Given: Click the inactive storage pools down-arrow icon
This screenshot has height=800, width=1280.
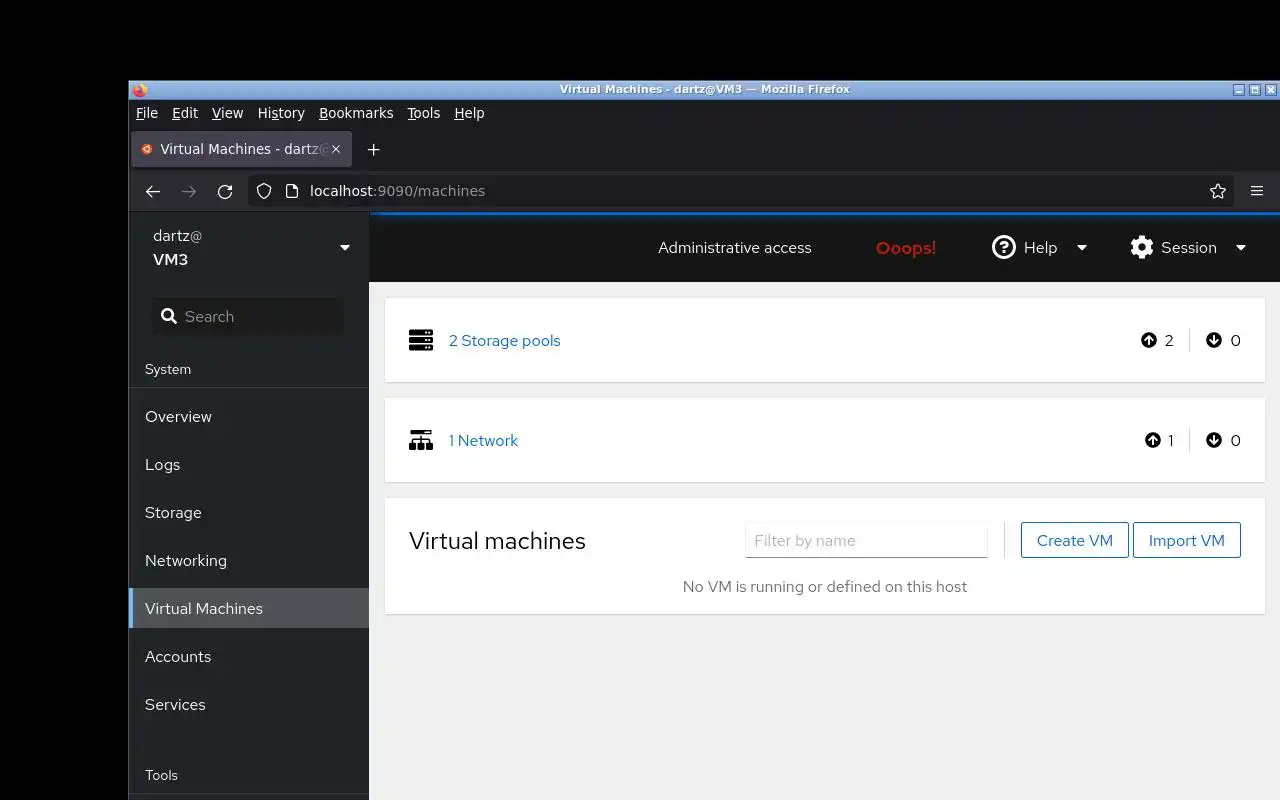Looking at the screenshot, I should (1214, 340).
